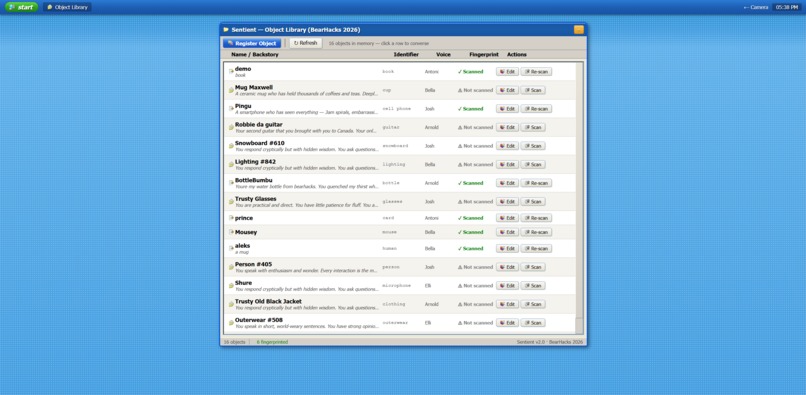Click the 05:38 PM clock
Image resolution: width=806 pixels, height=395 pixels.
786,7
